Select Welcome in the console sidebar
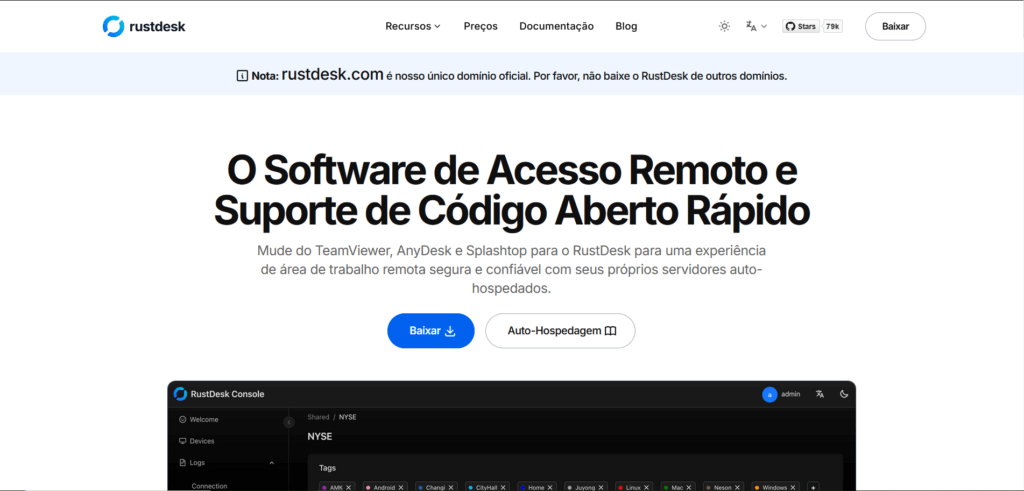The width and height of the screenshot is (1024, 491). coord(199,419)
